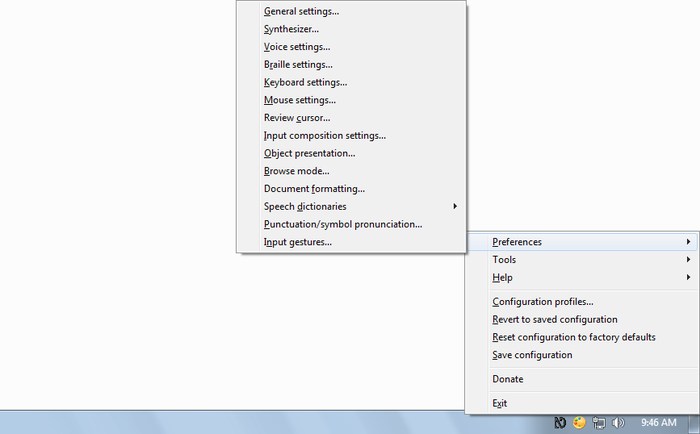700x434 pixels.
Task: Open Braille settings
Action: (298, 65)
